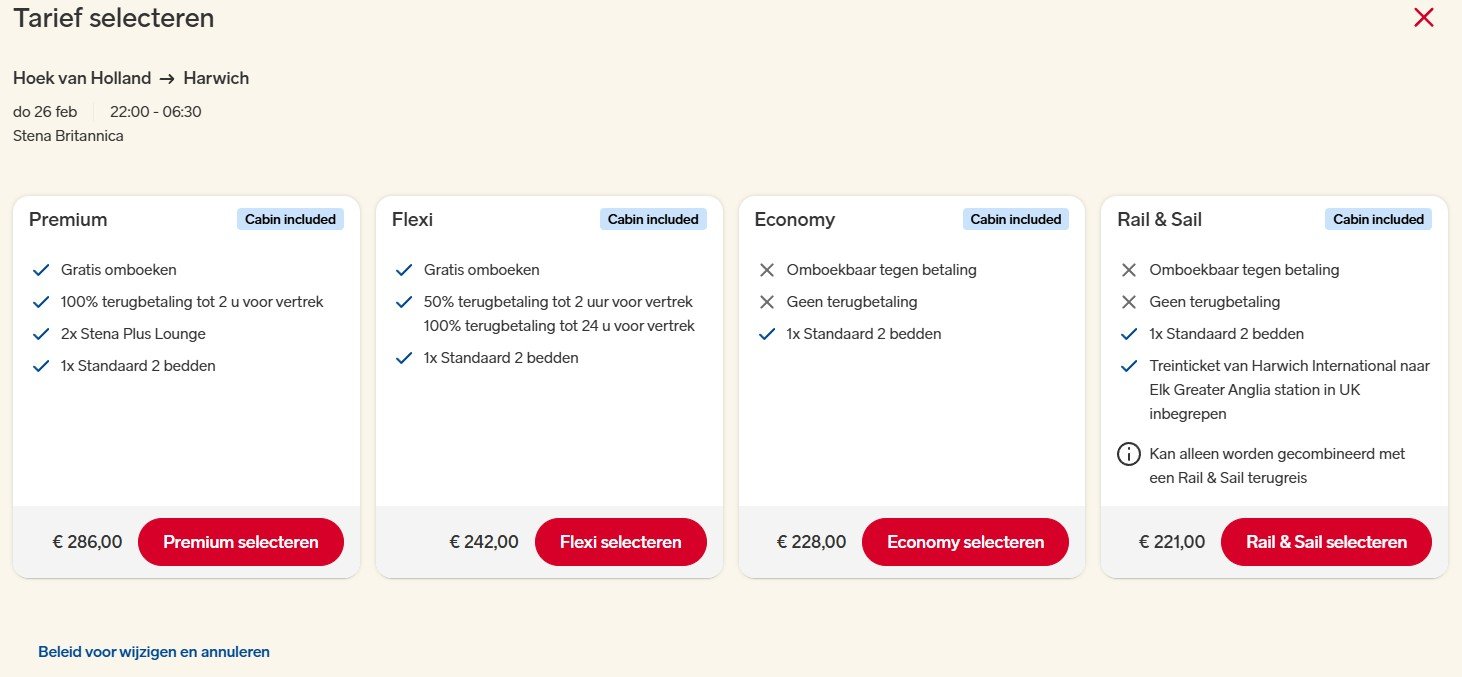This screenshot has width=1462, height=677.
Task: Click the Flexi selecteren button
Action: click(621, 541)
